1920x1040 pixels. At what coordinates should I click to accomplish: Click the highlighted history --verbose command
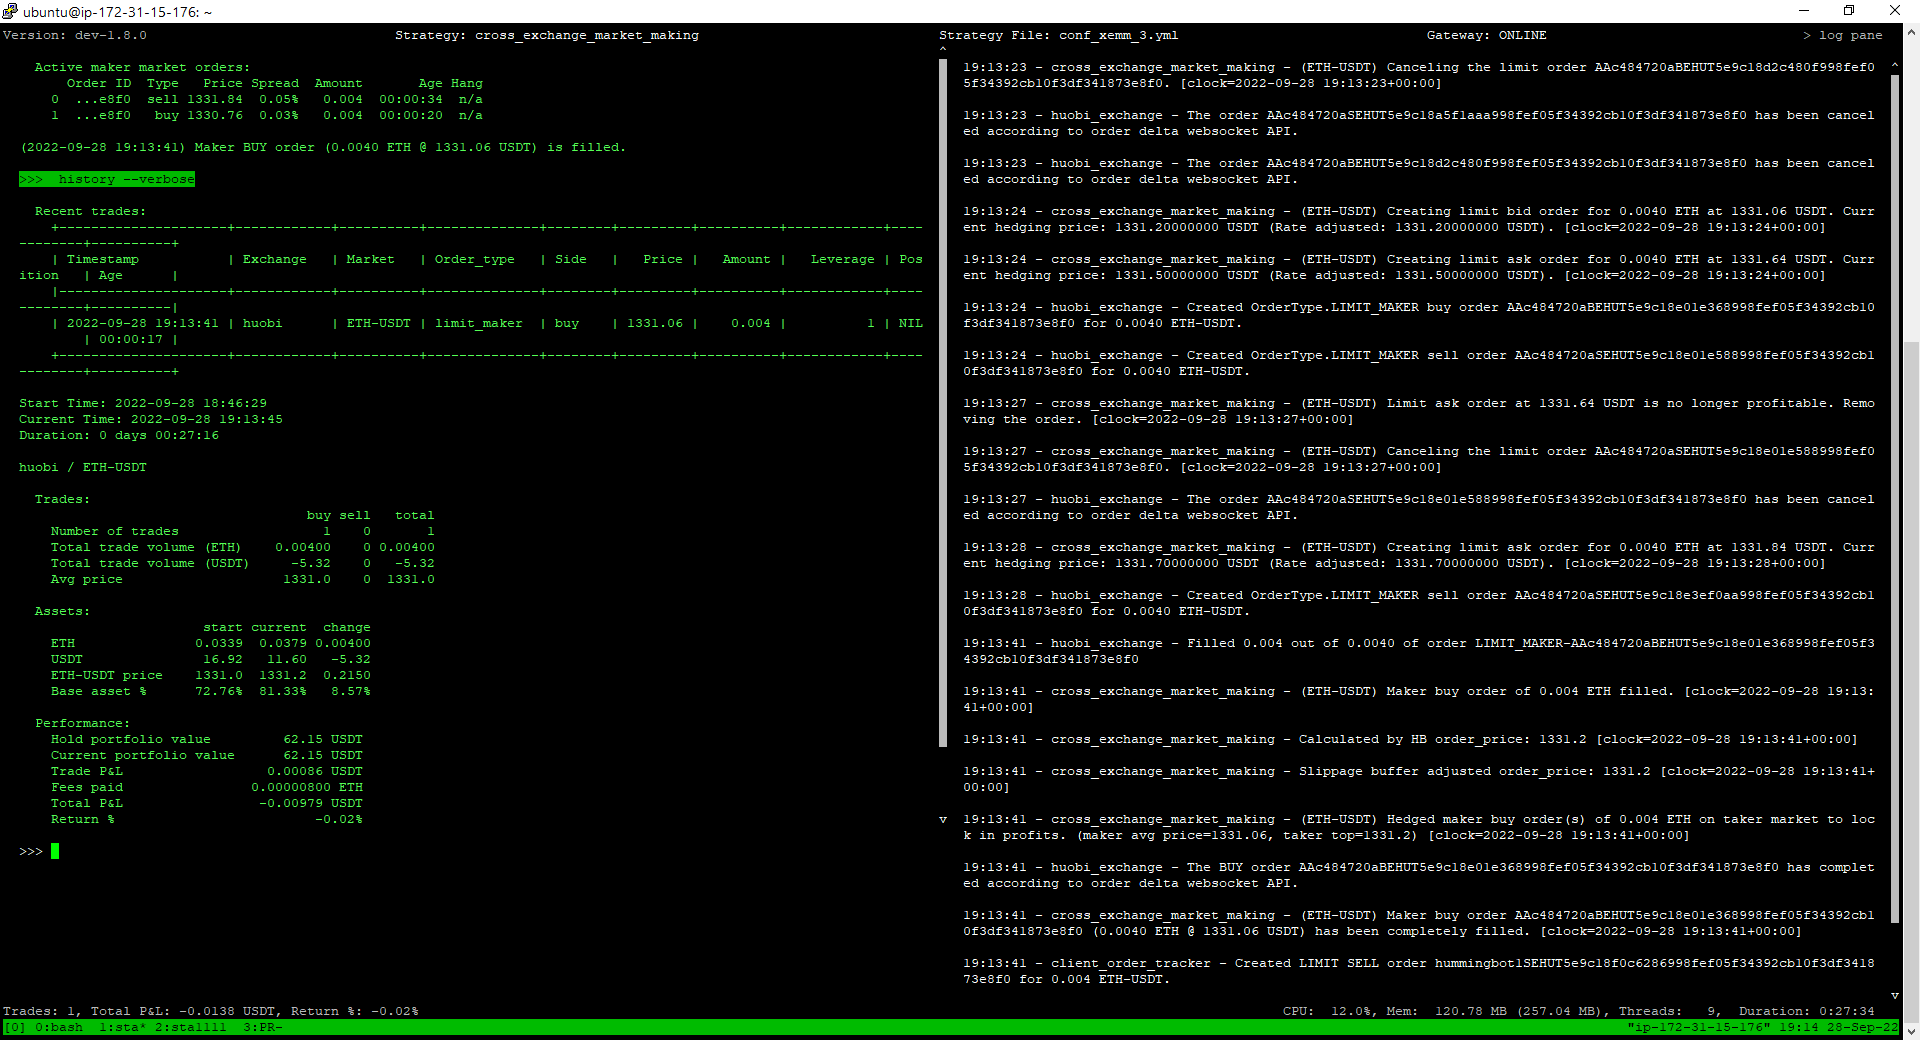pyautogui.click(x=107, y=179)
